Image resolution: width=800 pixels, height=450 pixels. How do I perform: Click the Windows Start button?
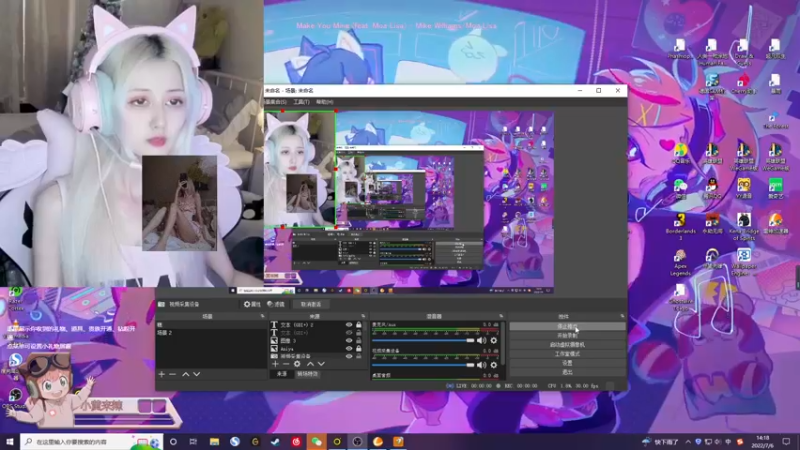pyautogui.click(x=10, y=442)
